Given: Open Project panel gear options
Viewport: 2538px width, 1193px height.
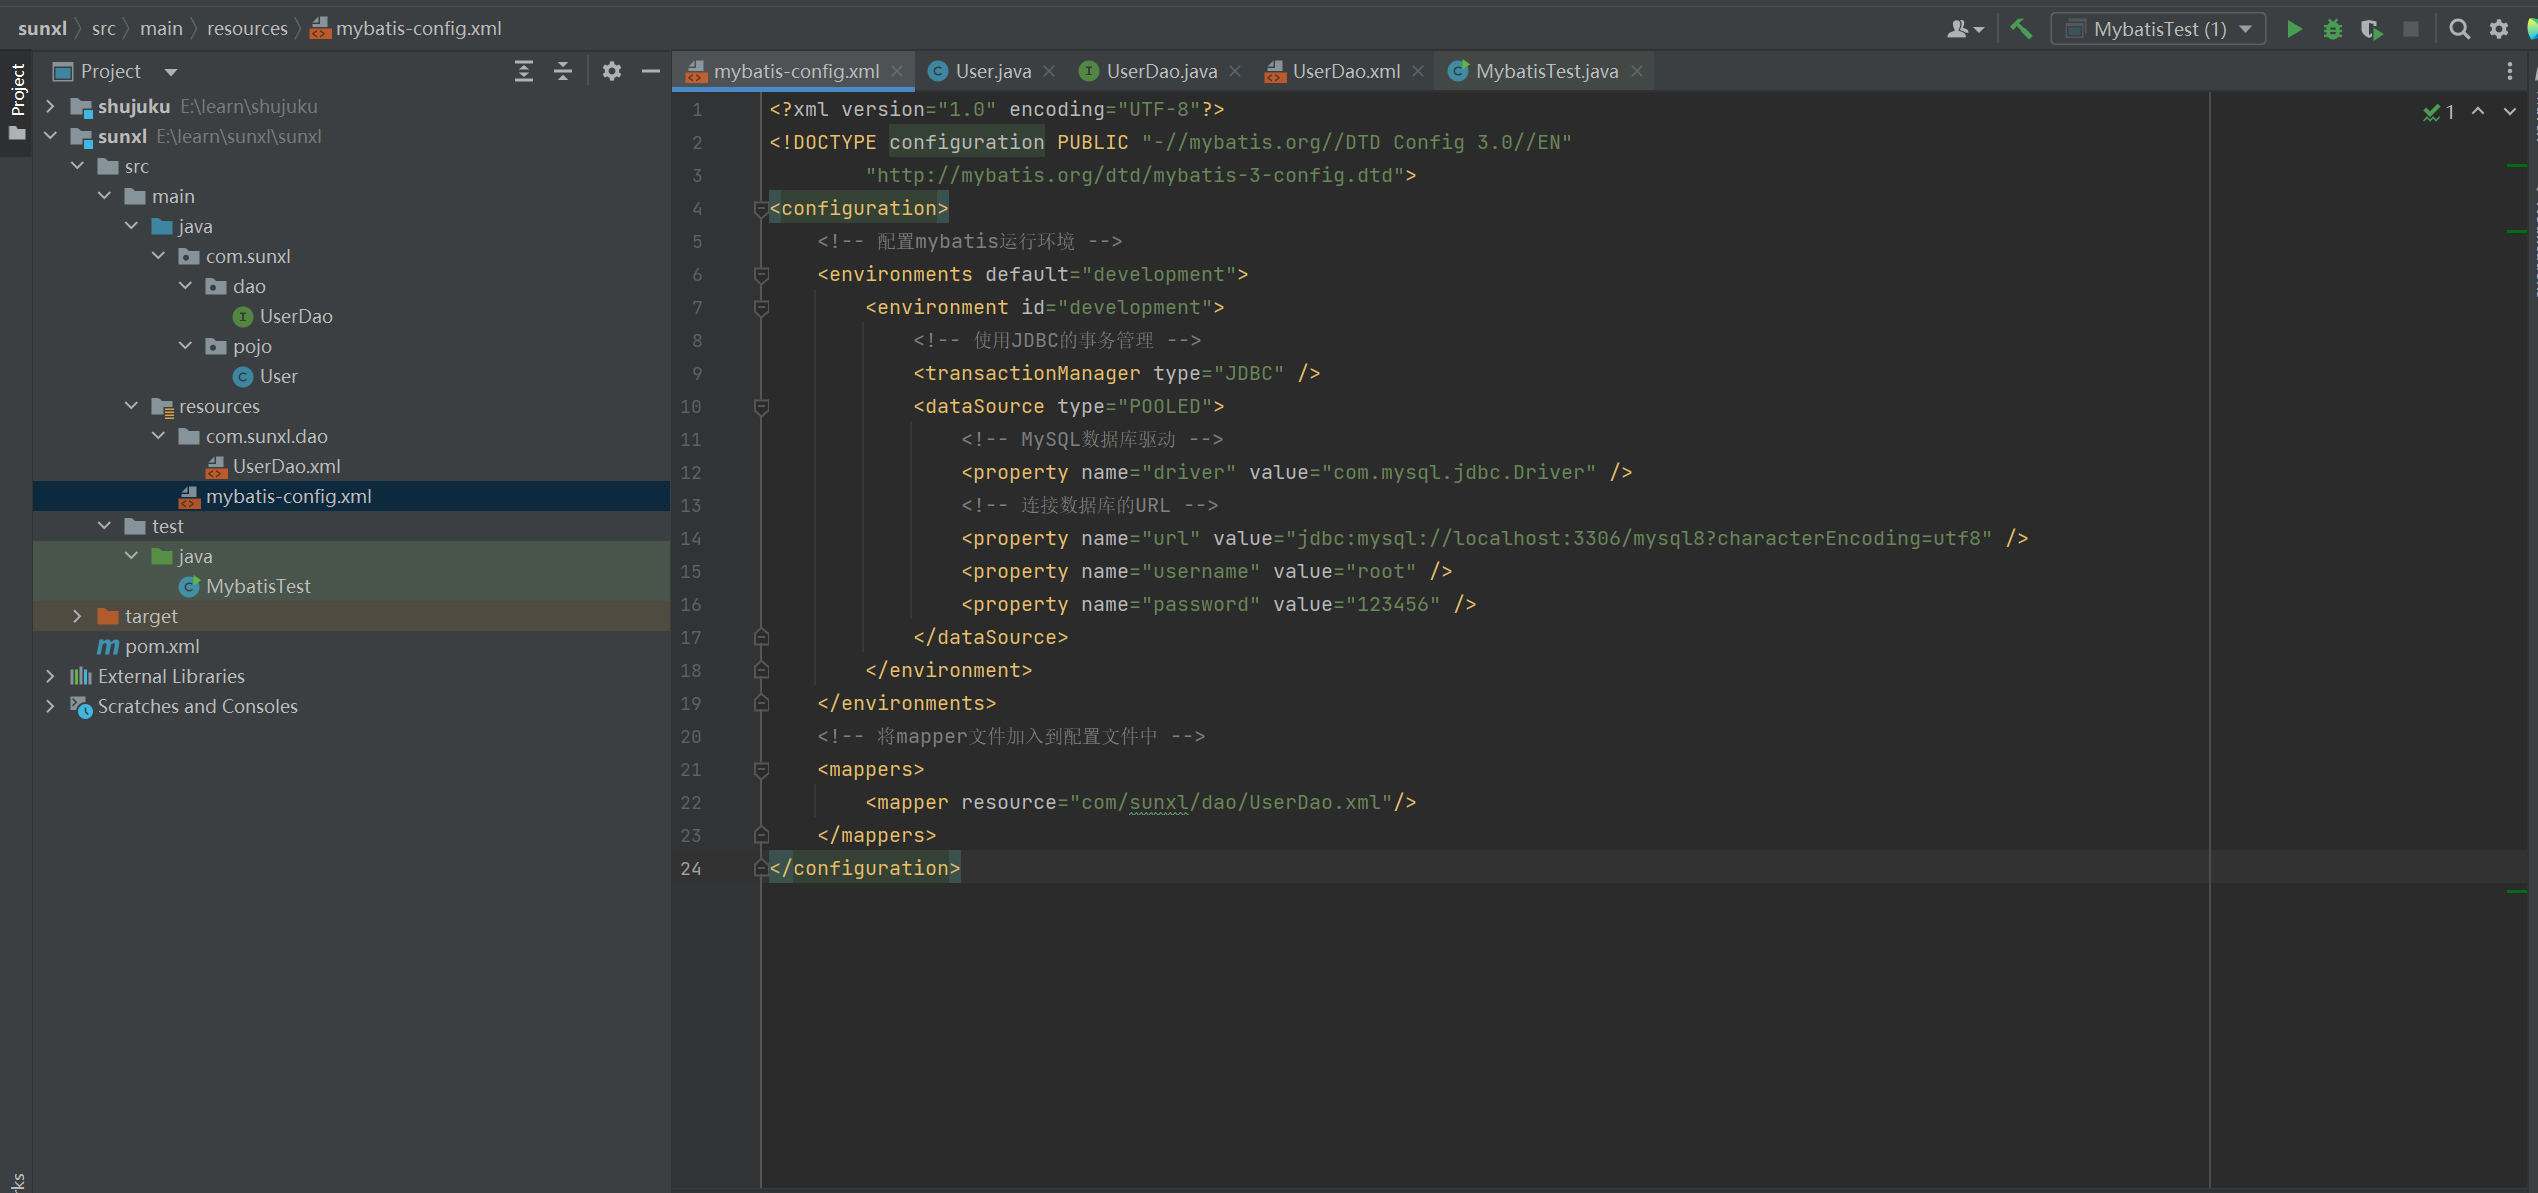Looking at the screenshot, I should [611, 71].
